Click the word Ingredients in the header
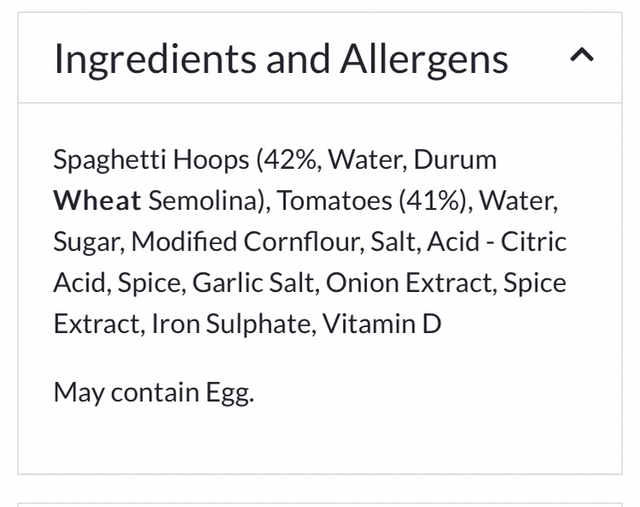Image resolution: width=640 pixels, height=507 pixels. click(x=155, y=59)
